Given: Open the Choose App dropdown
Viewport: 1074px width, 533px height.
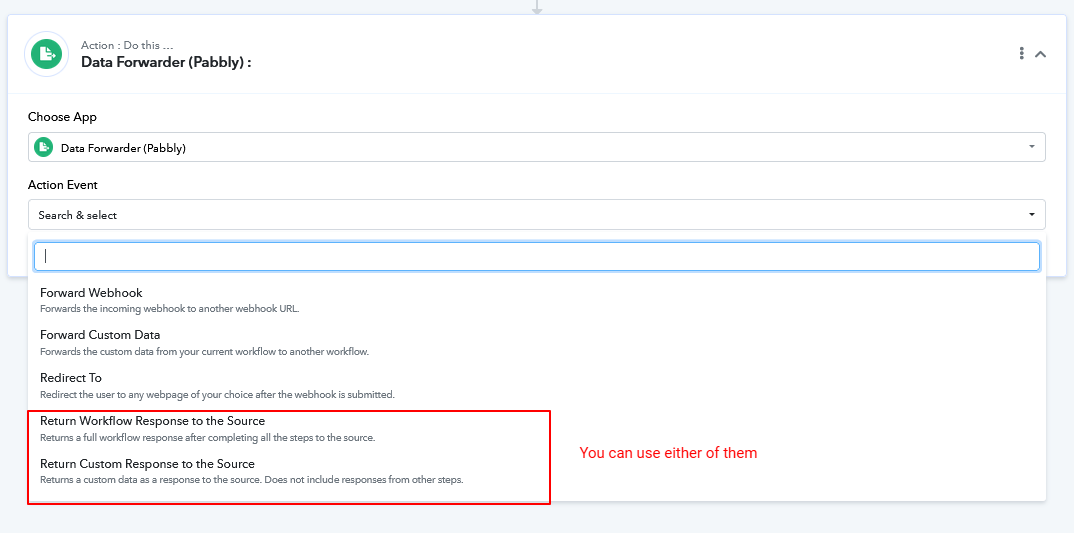Looking at the screenshot, I should click(536, 147).
